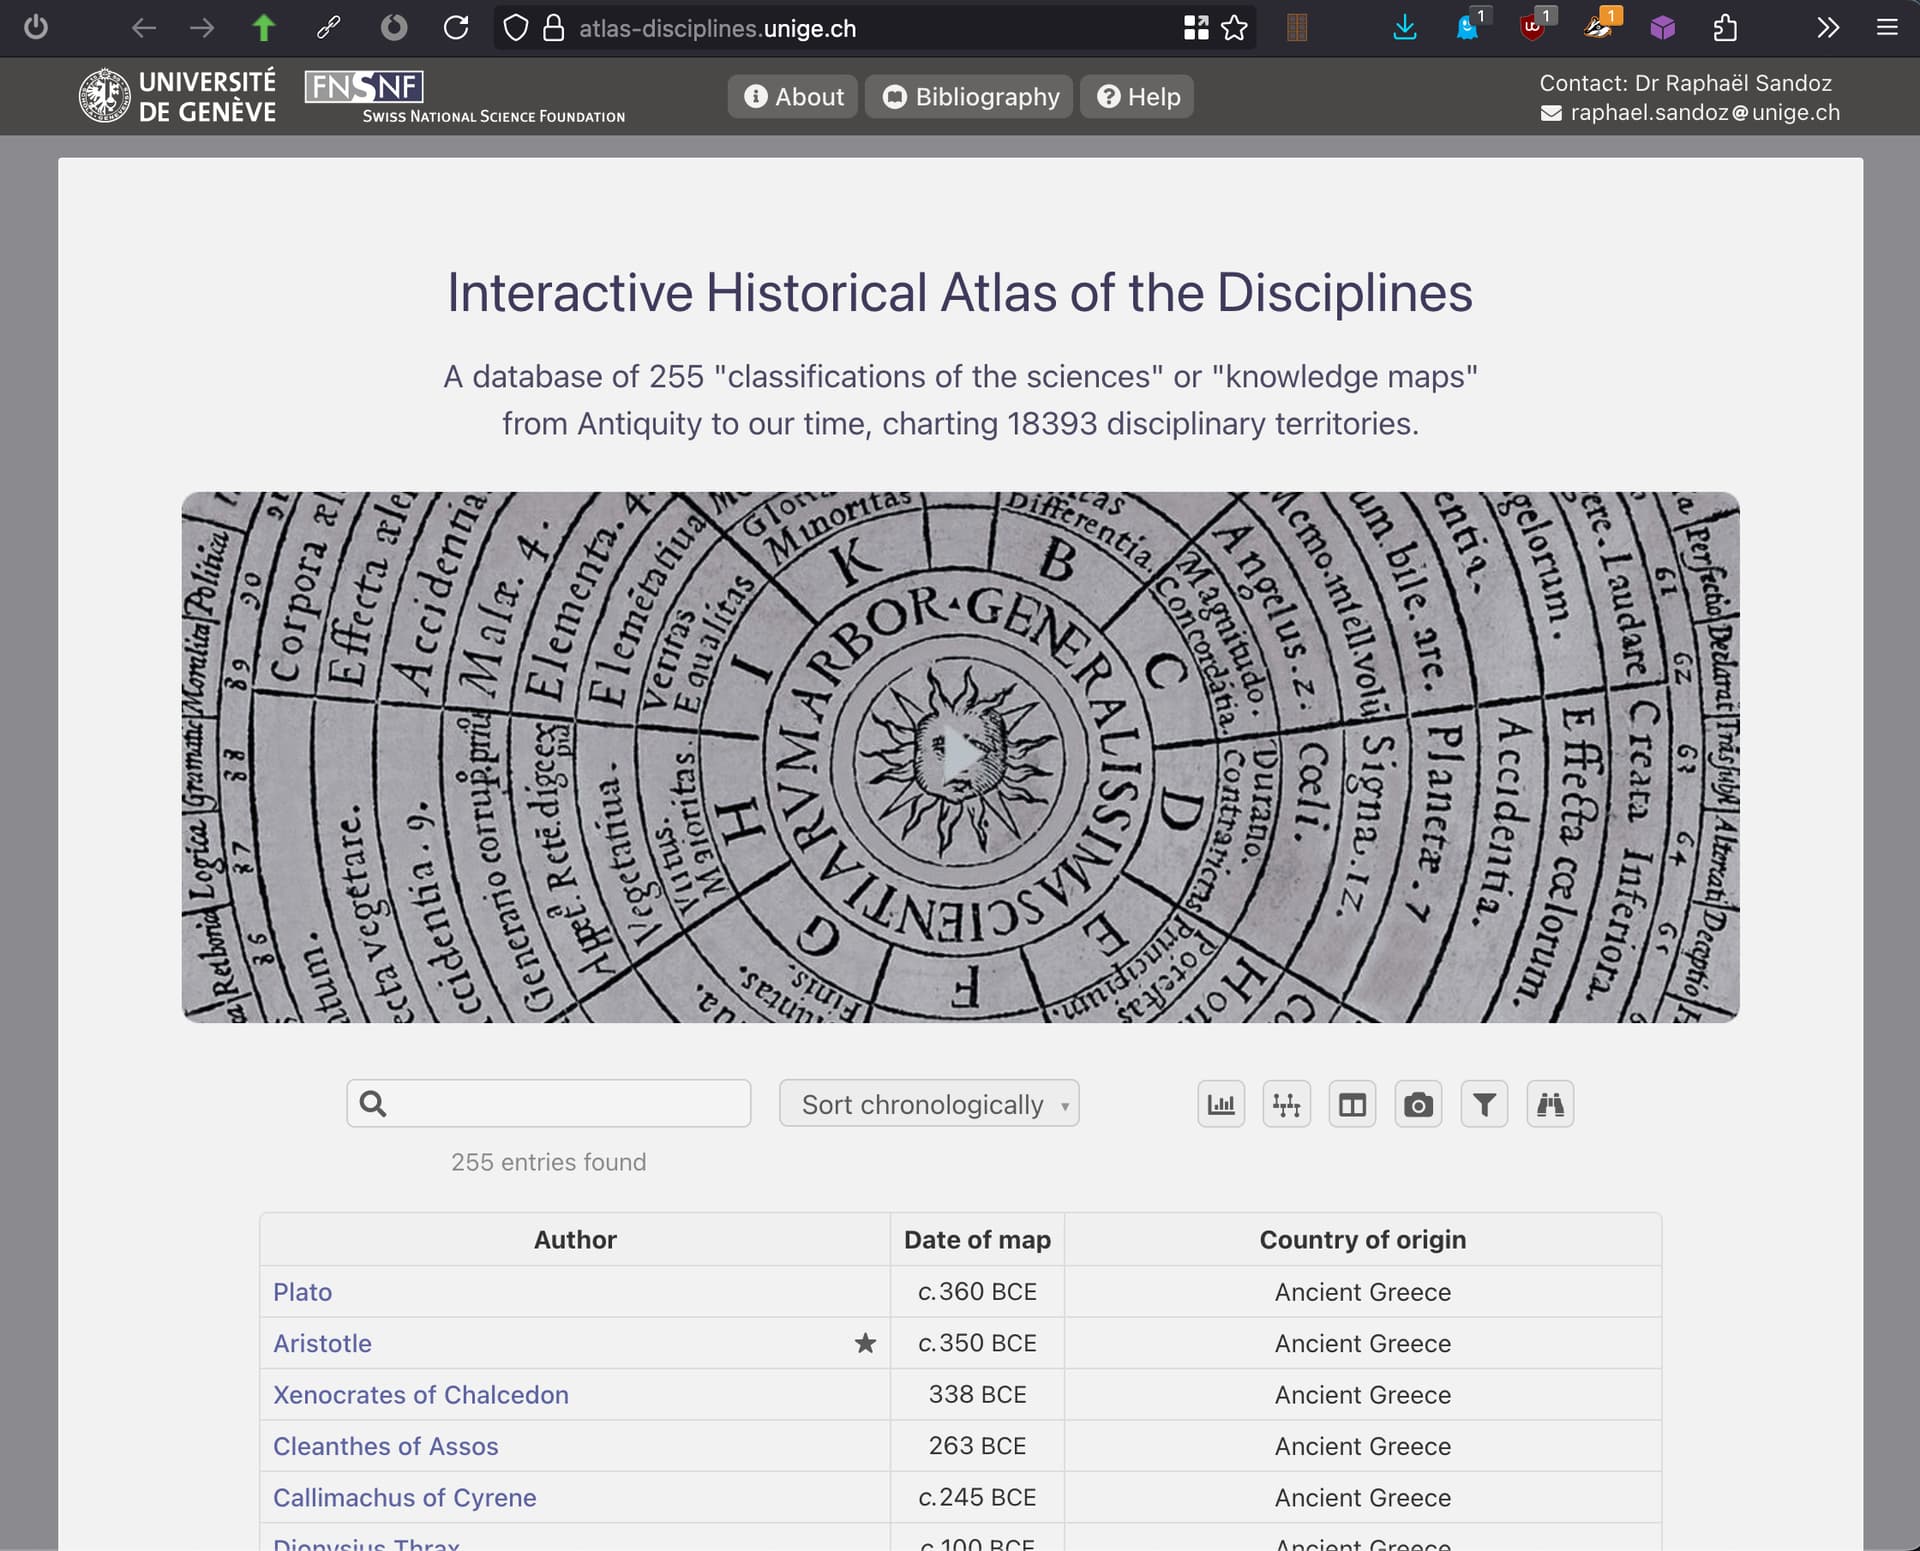Click the Date of map column header
Image resolution: width=1920 pixels, height=1551 pixels.
click(977, 1240)
